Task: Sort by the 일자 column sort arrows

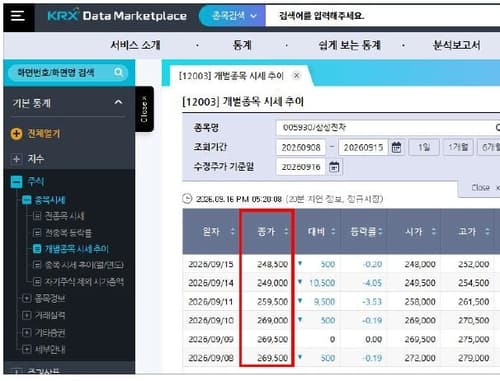Action: (x=233, y=231)
